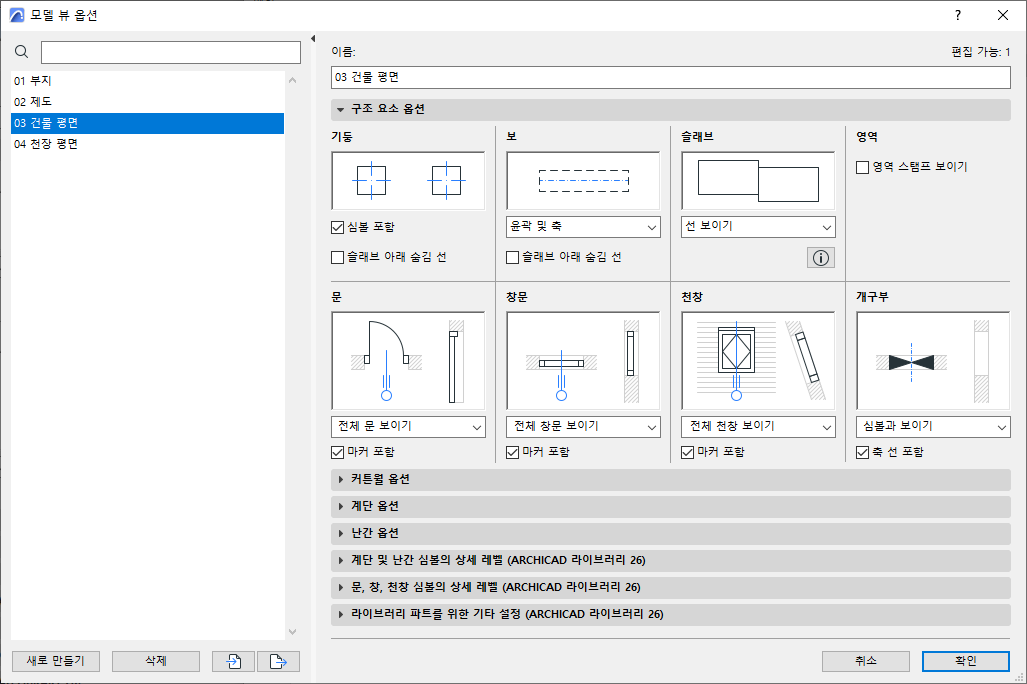
Task: Uncheck 마커 포함 under 창문
Action: (512, 451)
